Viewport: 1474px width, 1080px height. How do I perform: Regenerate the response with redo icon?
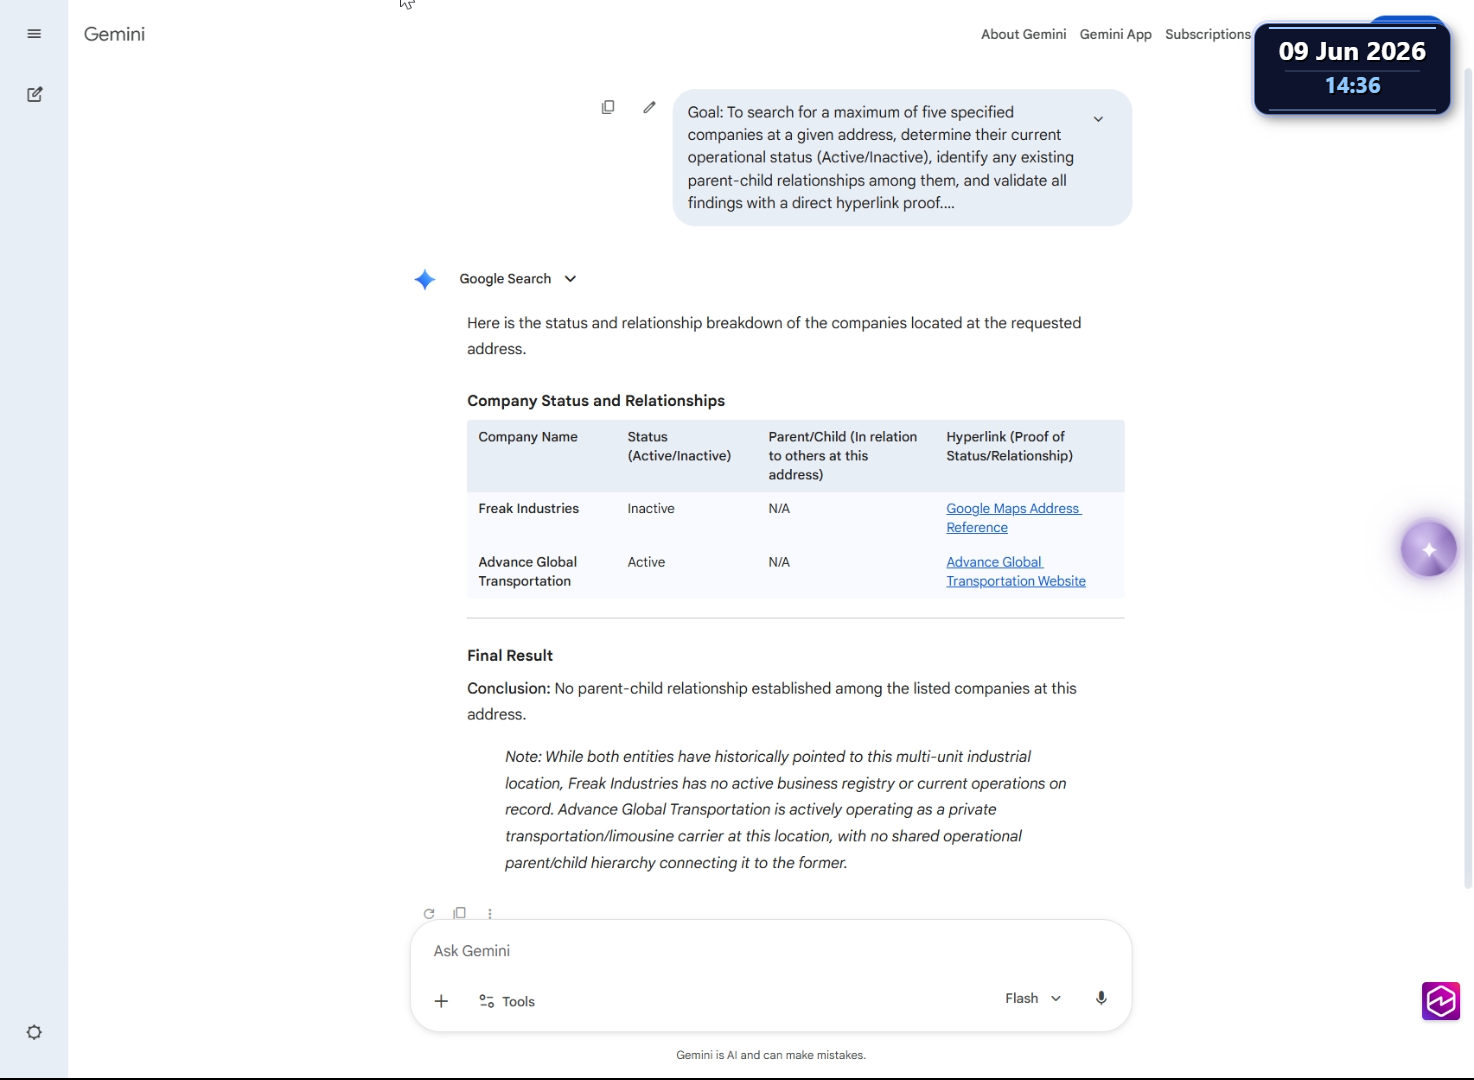pyautogui.click(x=429, y=913)
